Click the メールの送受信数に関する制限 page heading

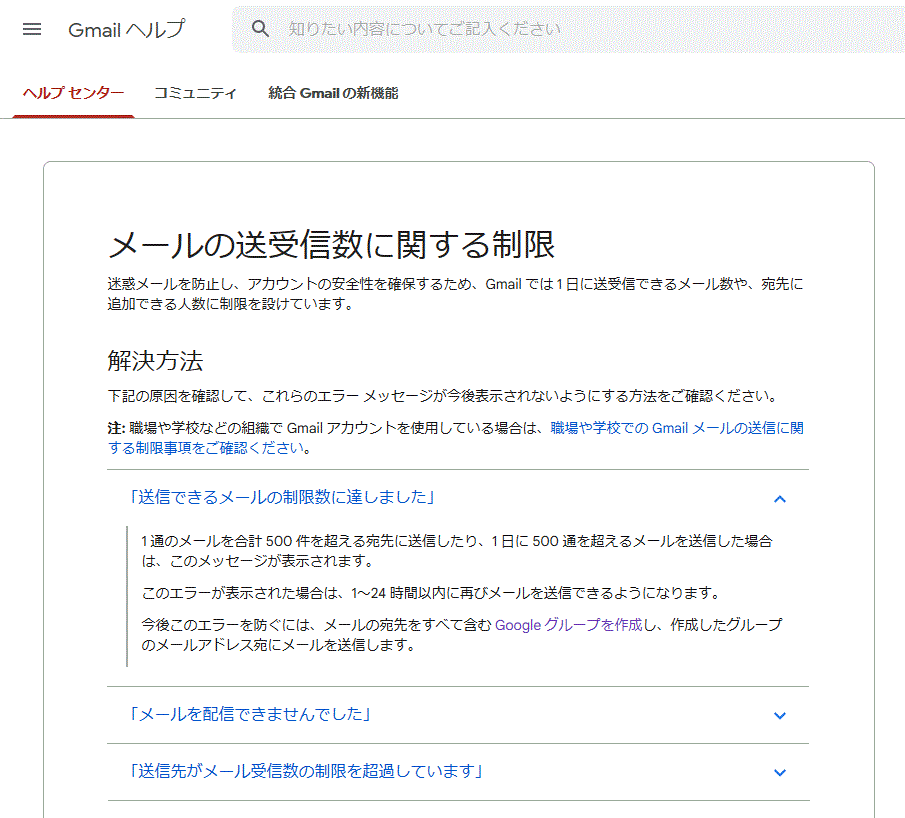330,244
